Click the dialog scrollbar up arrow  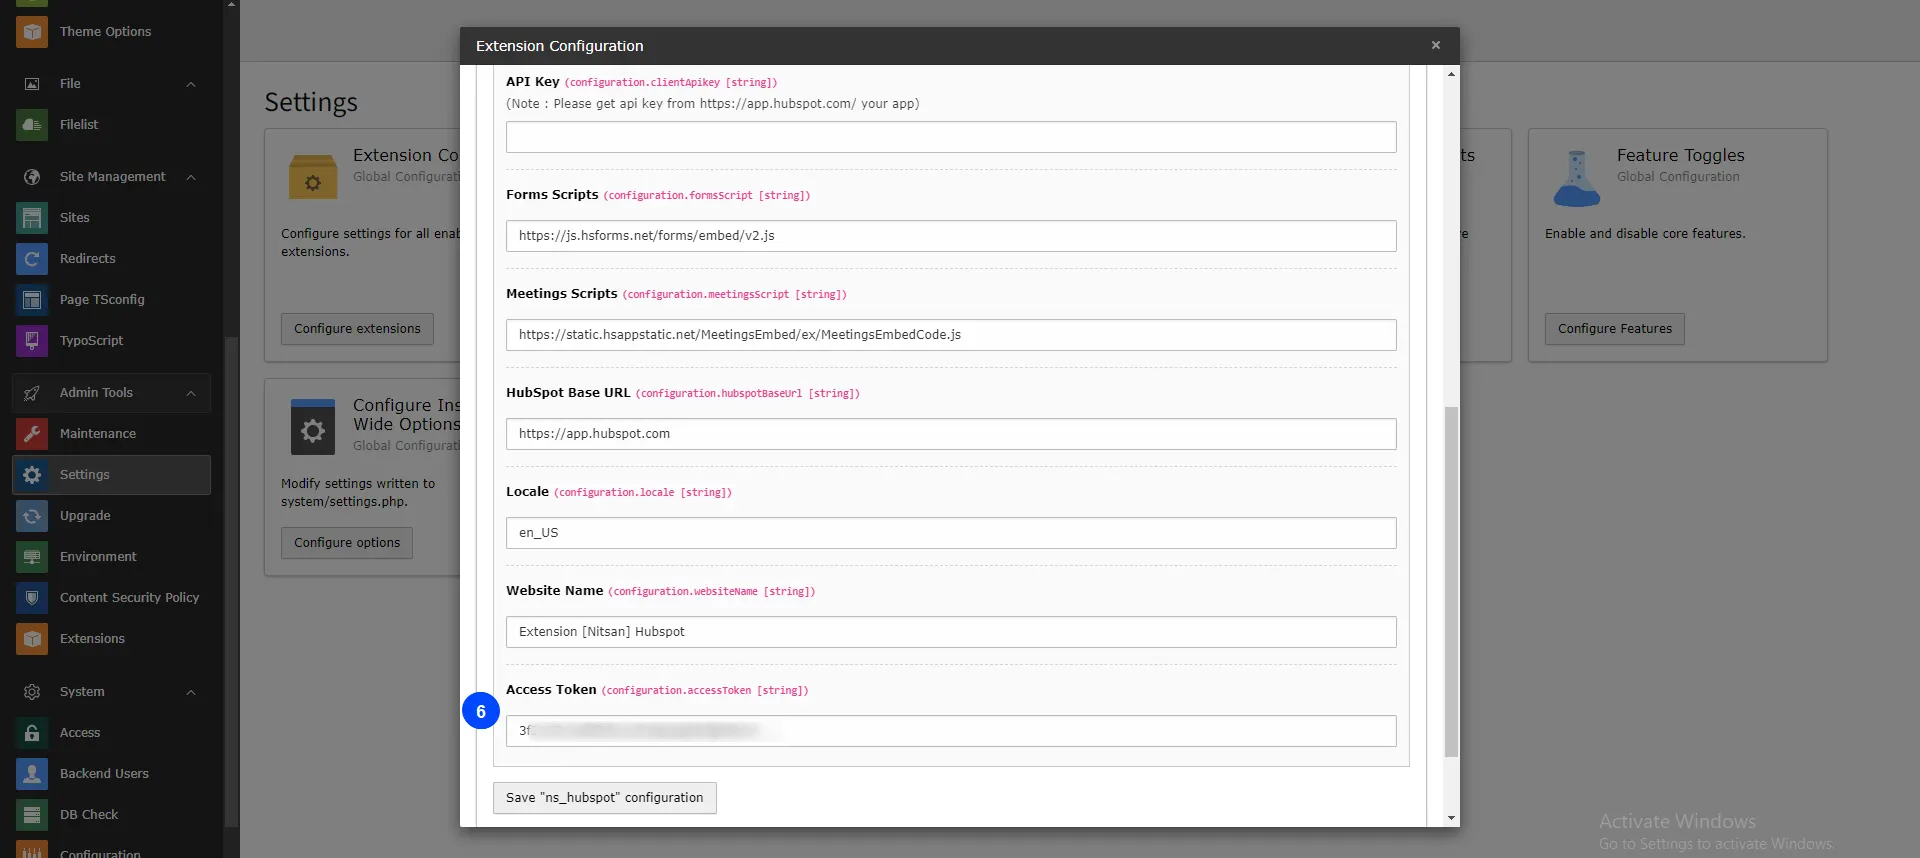[x=1451, y=74]
